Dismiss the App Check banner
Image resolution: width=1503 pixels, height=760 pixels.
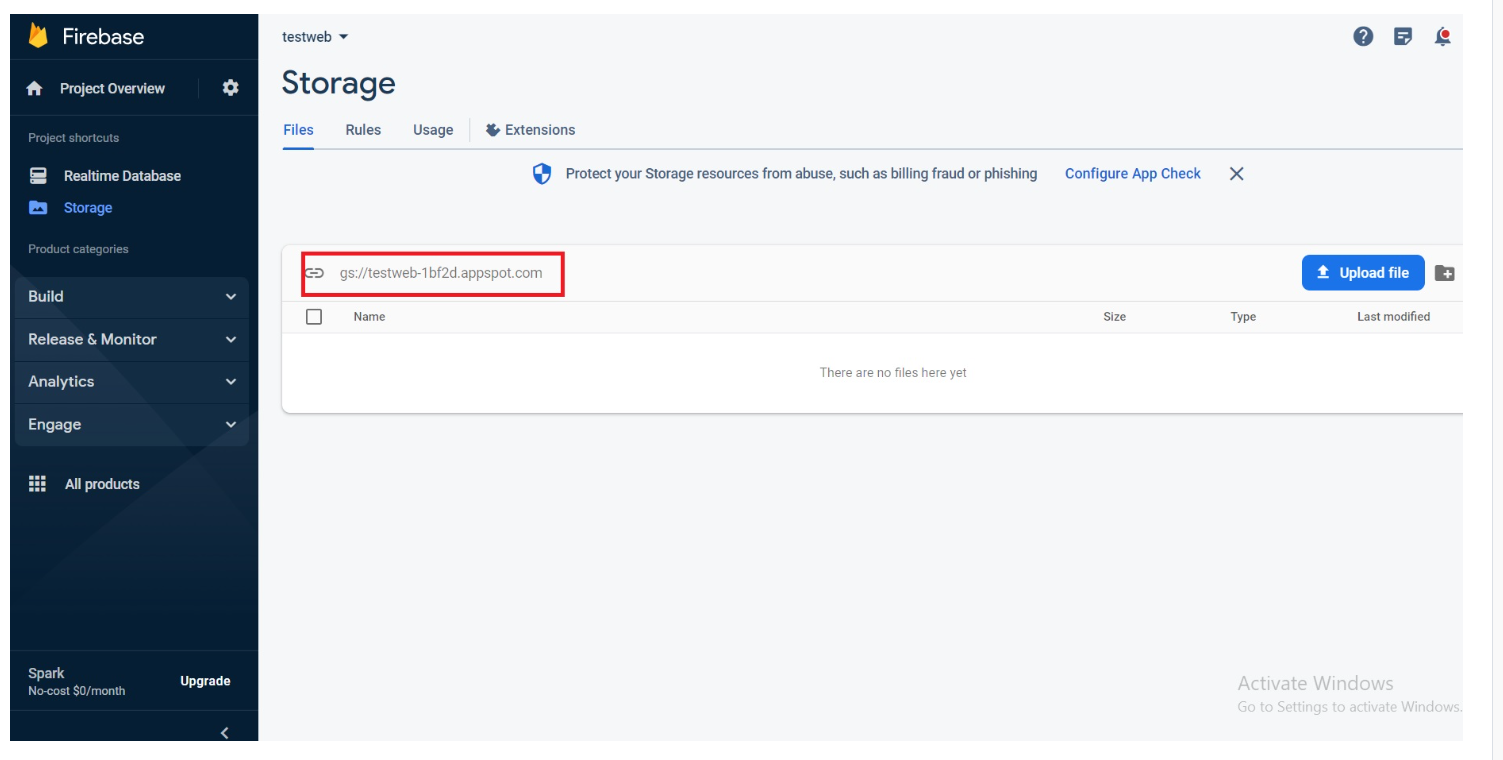[x=1236, y=174]
